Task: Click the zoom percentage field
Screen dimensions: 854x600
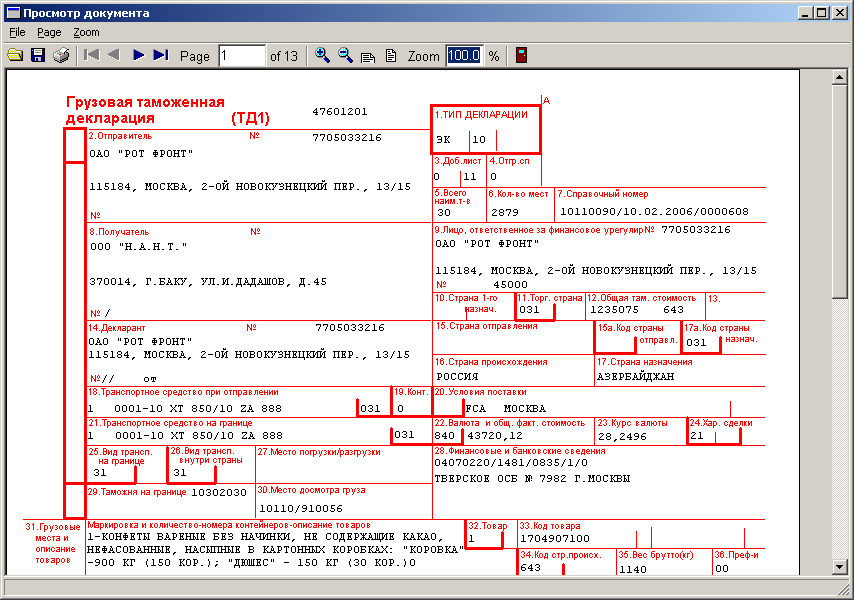Action: [464, 56]
